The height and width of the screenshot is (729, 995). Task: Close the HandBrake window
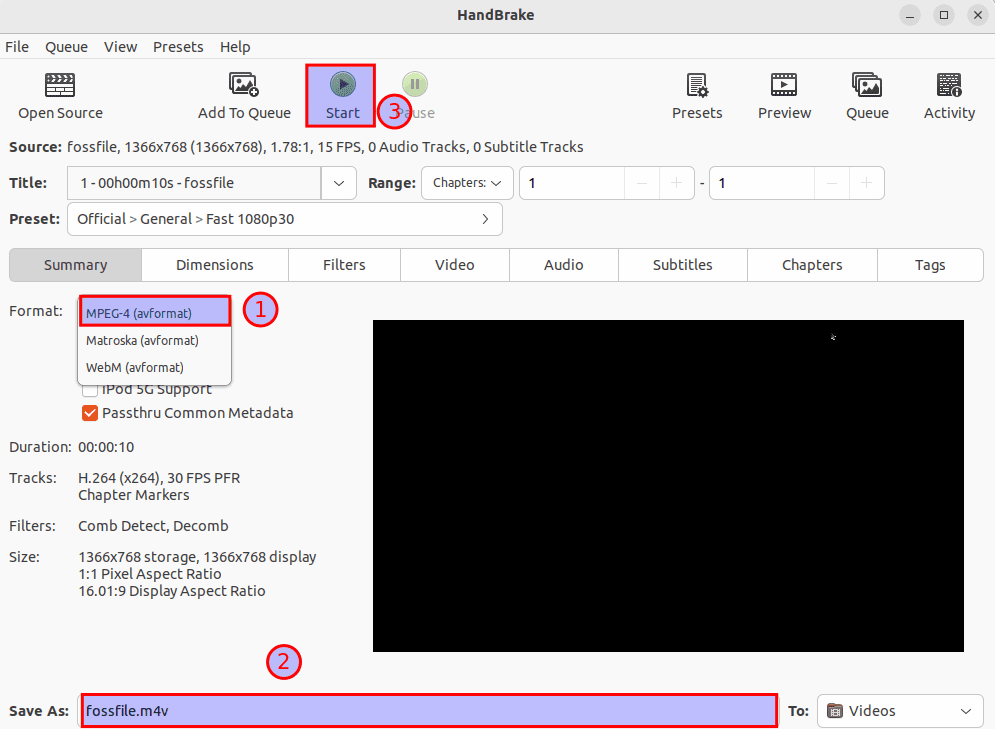coord(978,15)
